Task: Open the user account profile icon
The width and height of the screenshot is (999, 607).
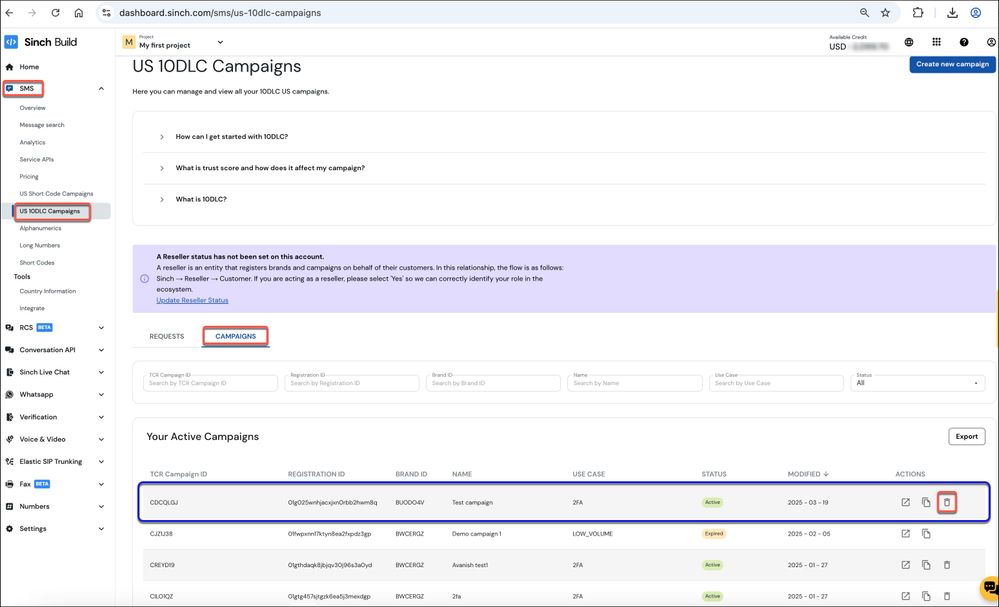Action: coord(990,42)
